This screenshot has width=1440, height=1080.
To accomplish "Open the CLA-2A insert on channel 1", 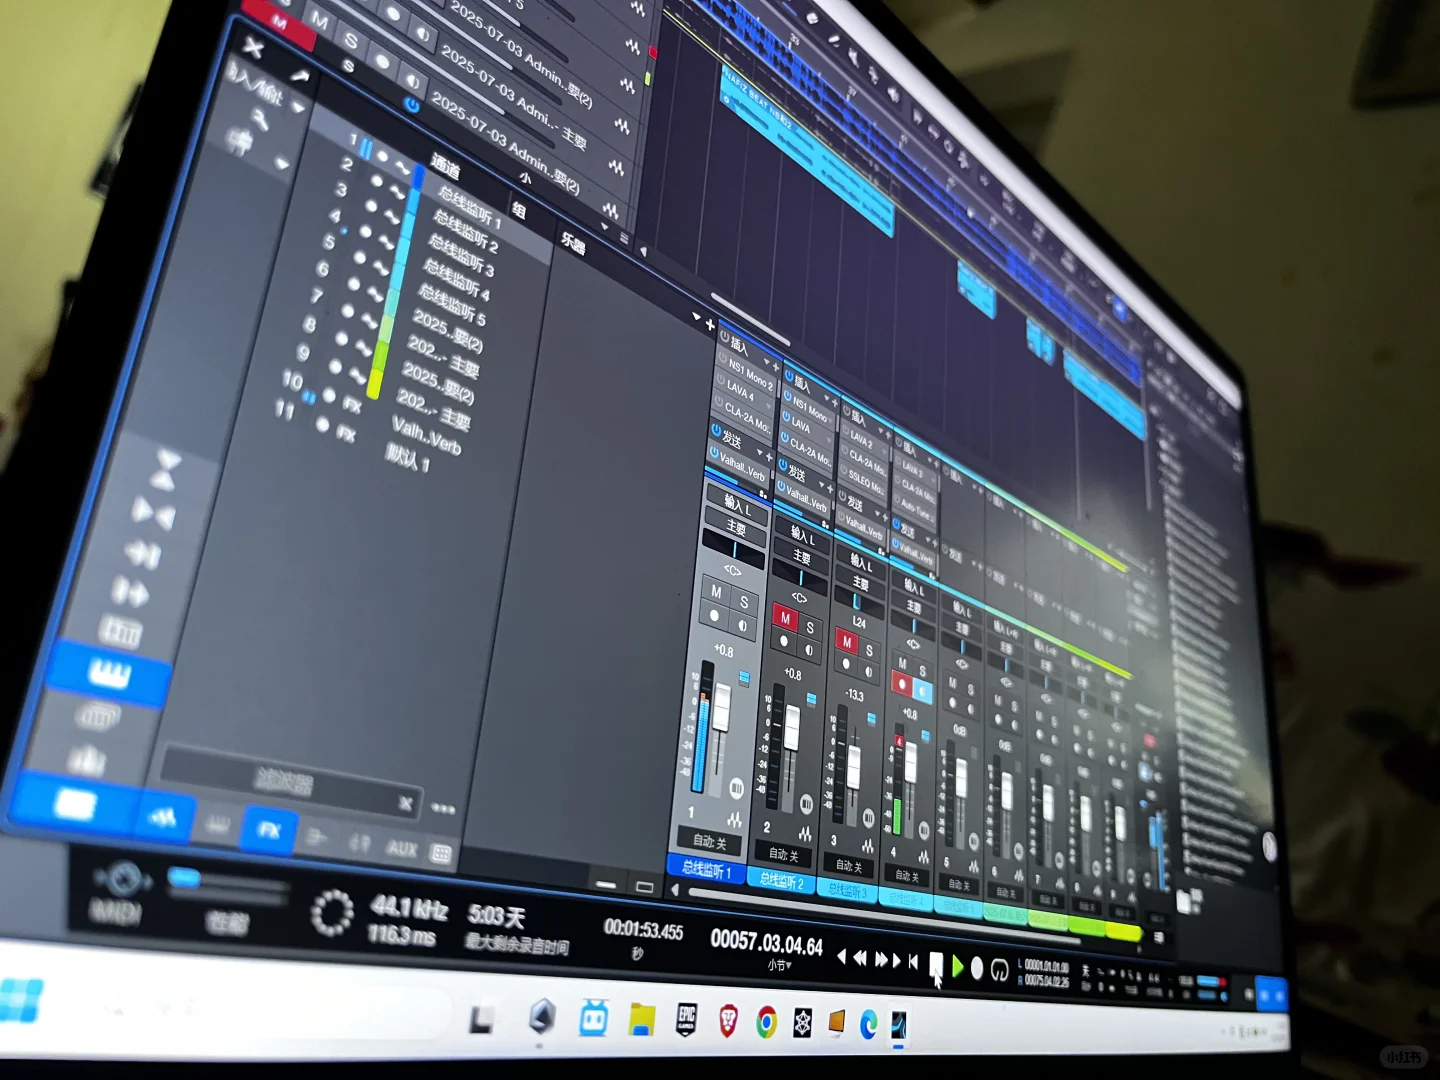I will (x=744, y=418).
